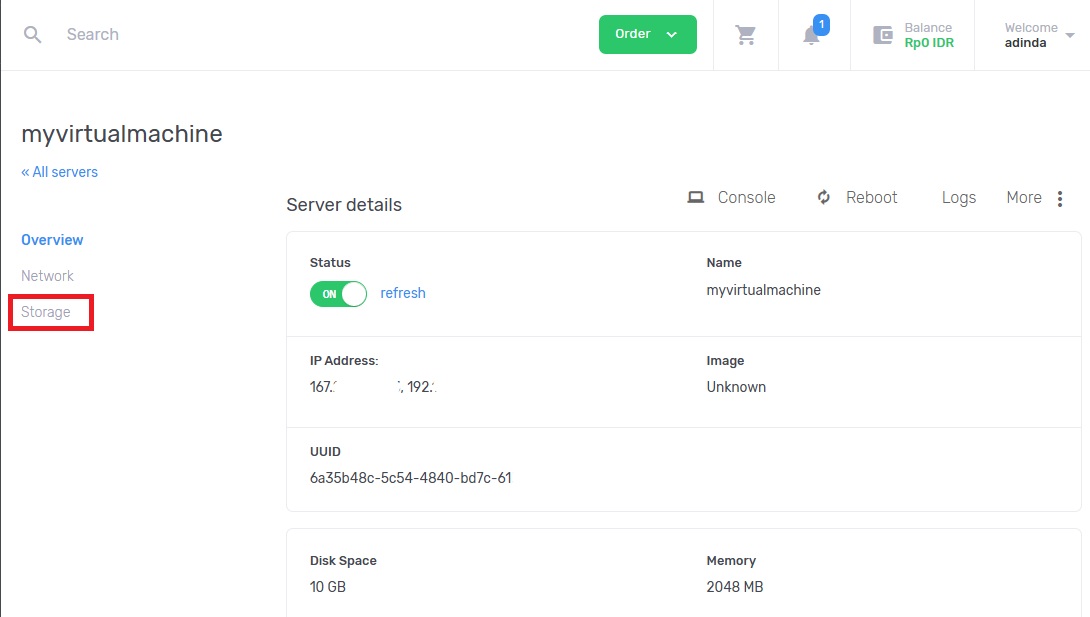Click the wallet balance icon
The image size is (1090, 617).
[883, 35]
